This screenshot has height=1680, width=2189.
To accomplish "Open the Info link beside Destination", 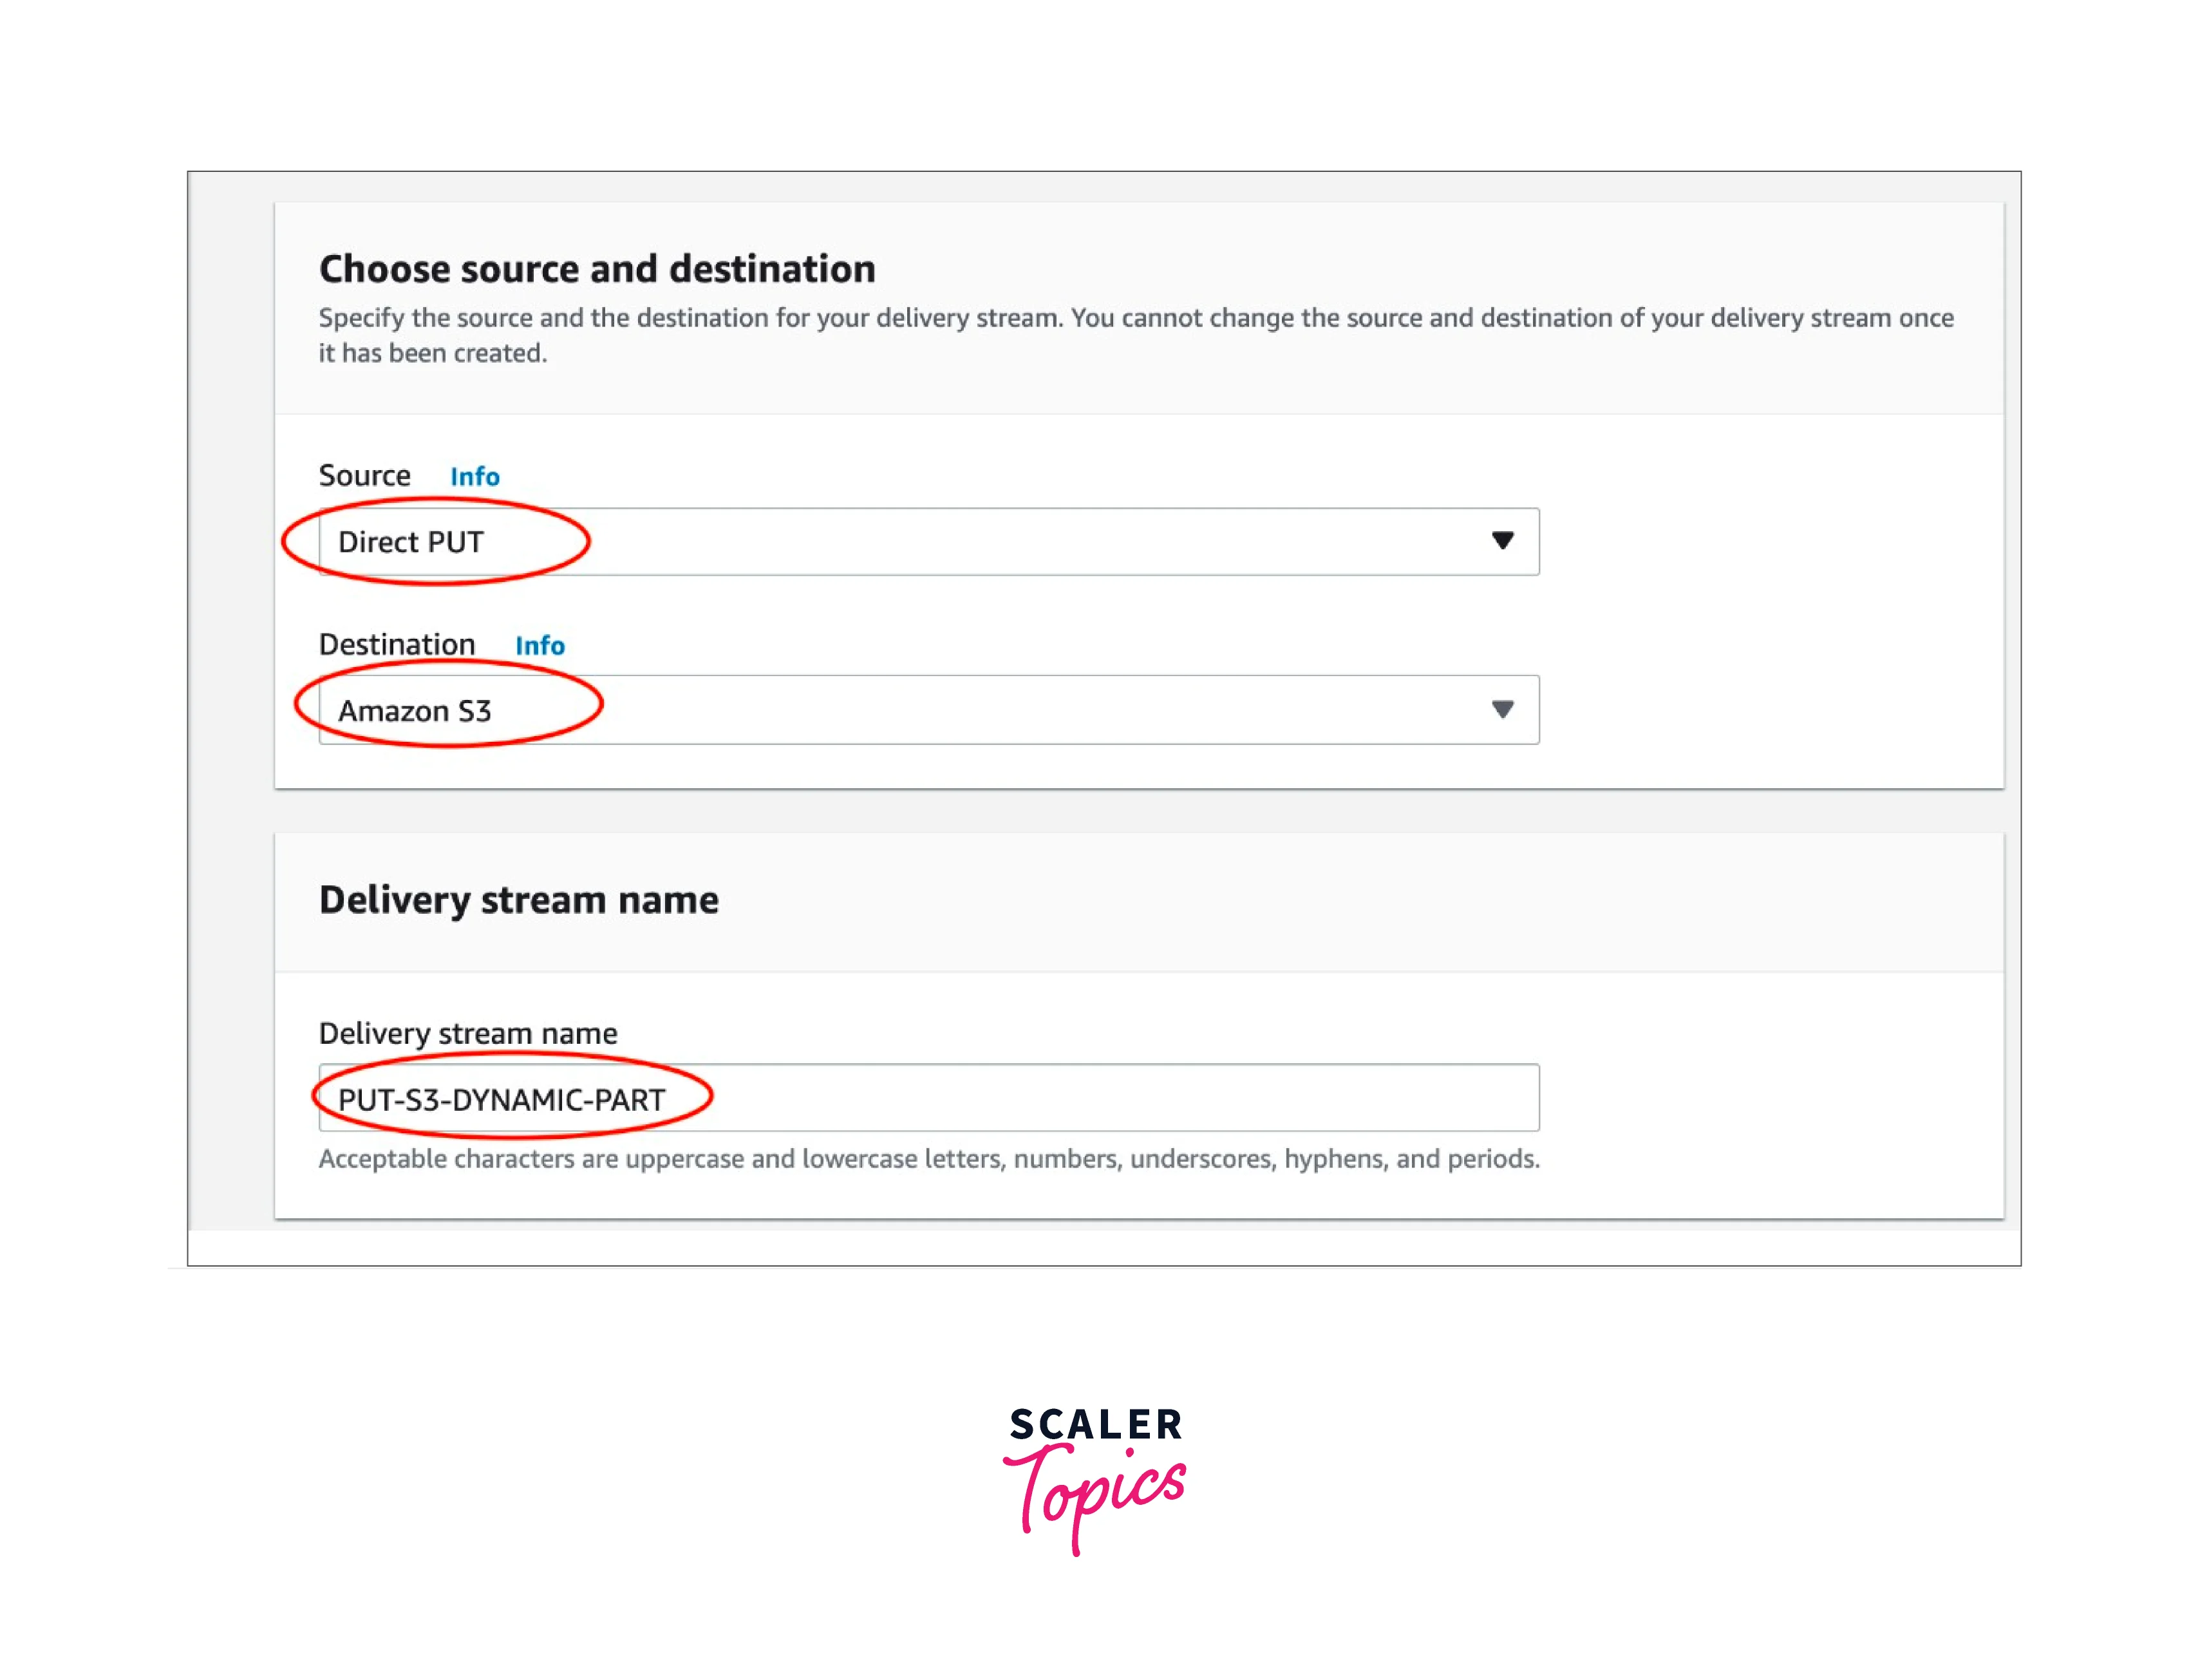I will click(x=539, y=645).
